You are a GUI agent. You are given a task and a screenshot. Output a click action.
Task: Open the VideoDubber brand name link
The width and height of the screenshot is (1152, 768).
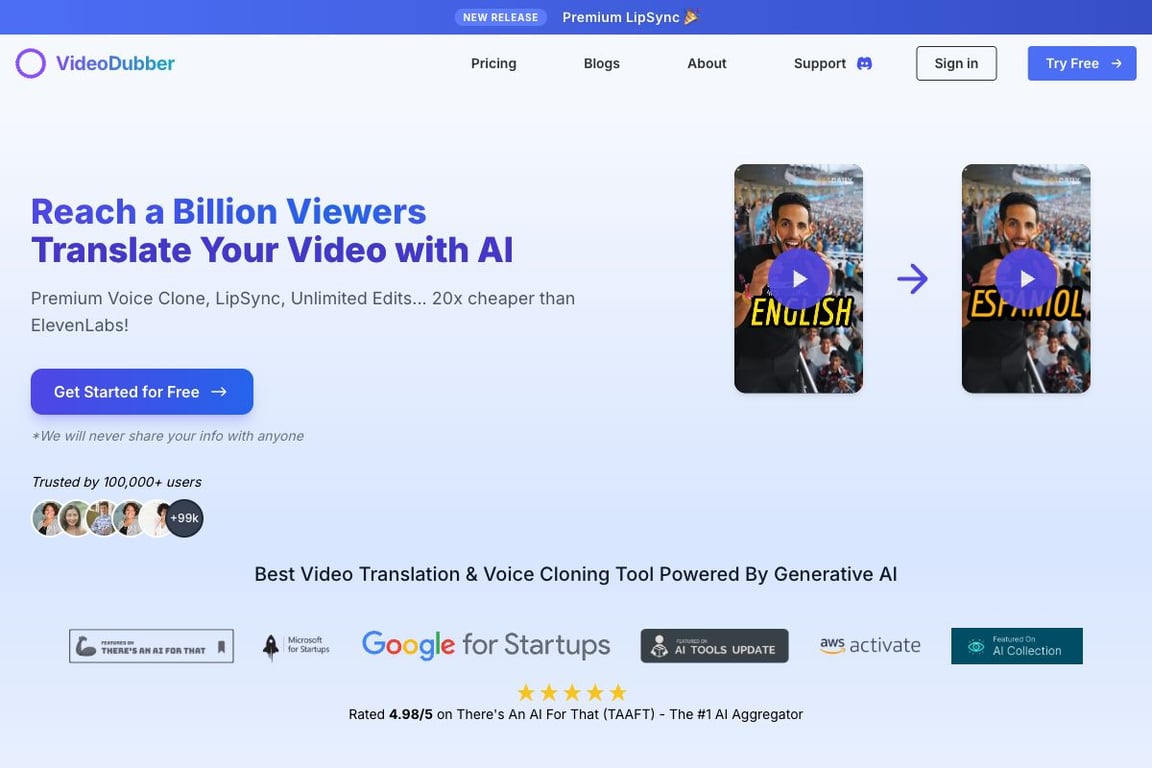pyautogui.click(x=115, y=64)
